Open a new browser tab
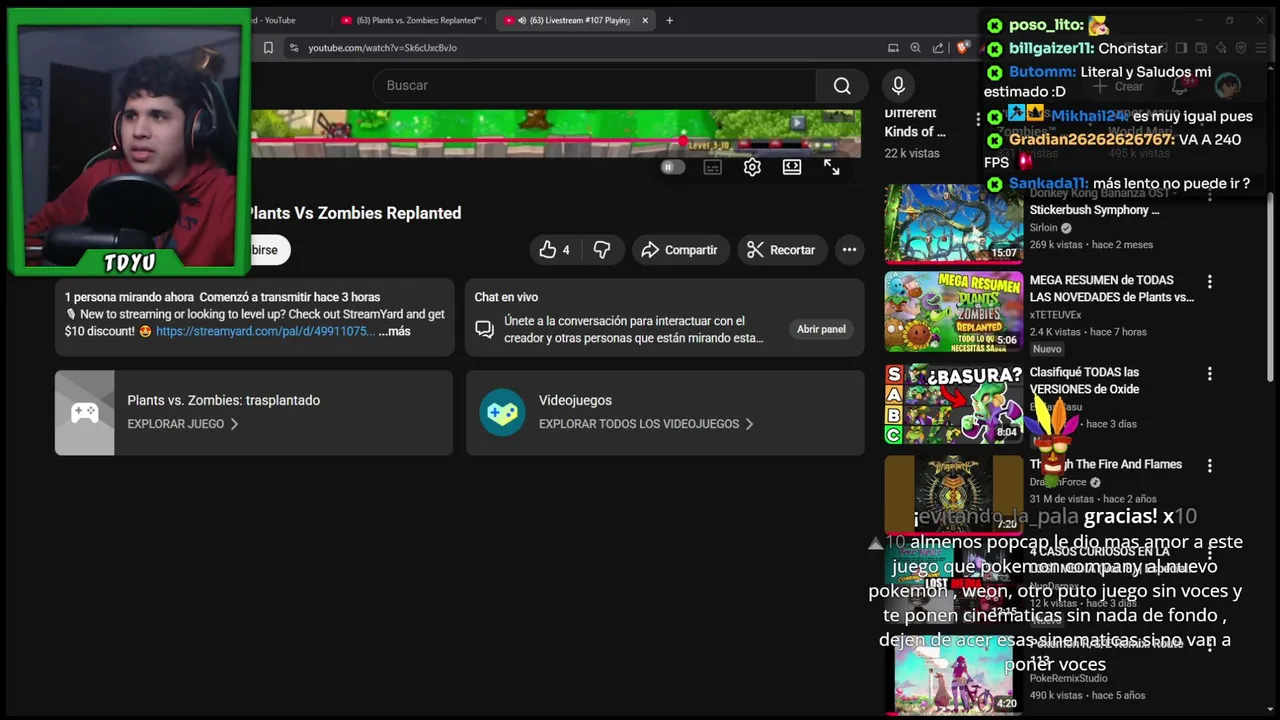The width and height of the screenshot is (1280, 720). pos(669,20)
